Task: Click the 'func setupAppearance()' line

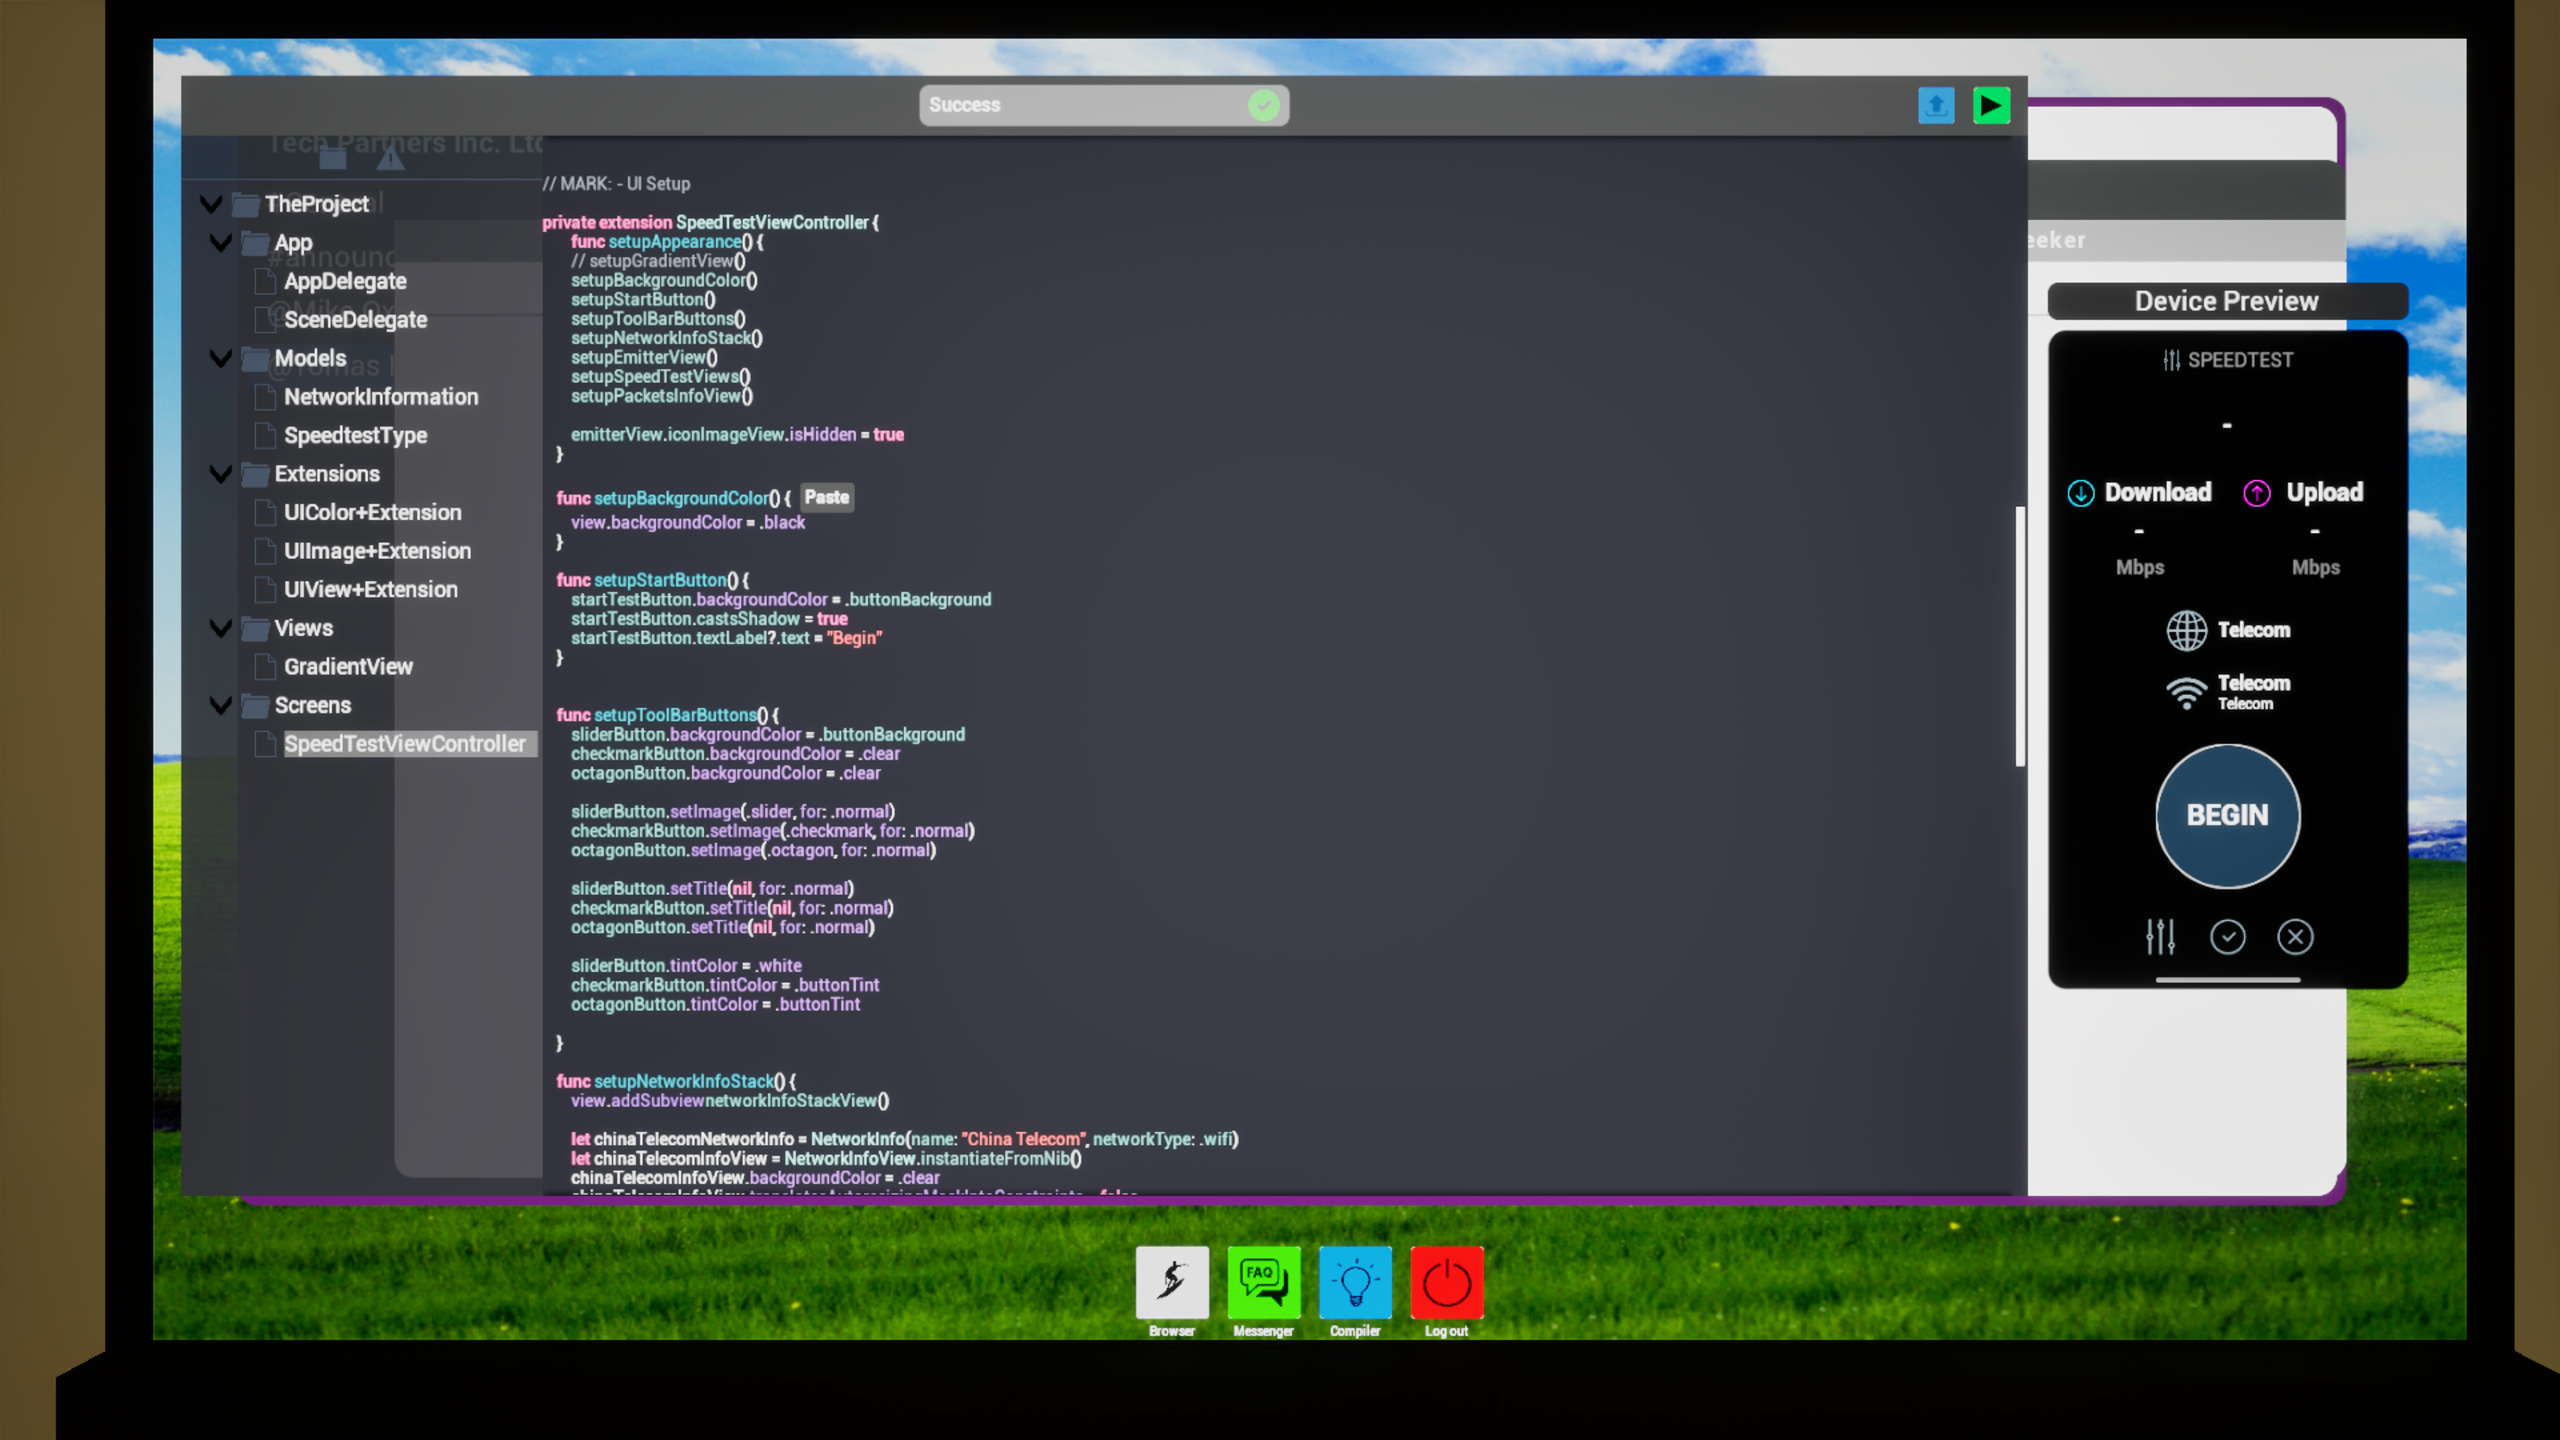Action: pyautogui.click(x=667, y=242)
